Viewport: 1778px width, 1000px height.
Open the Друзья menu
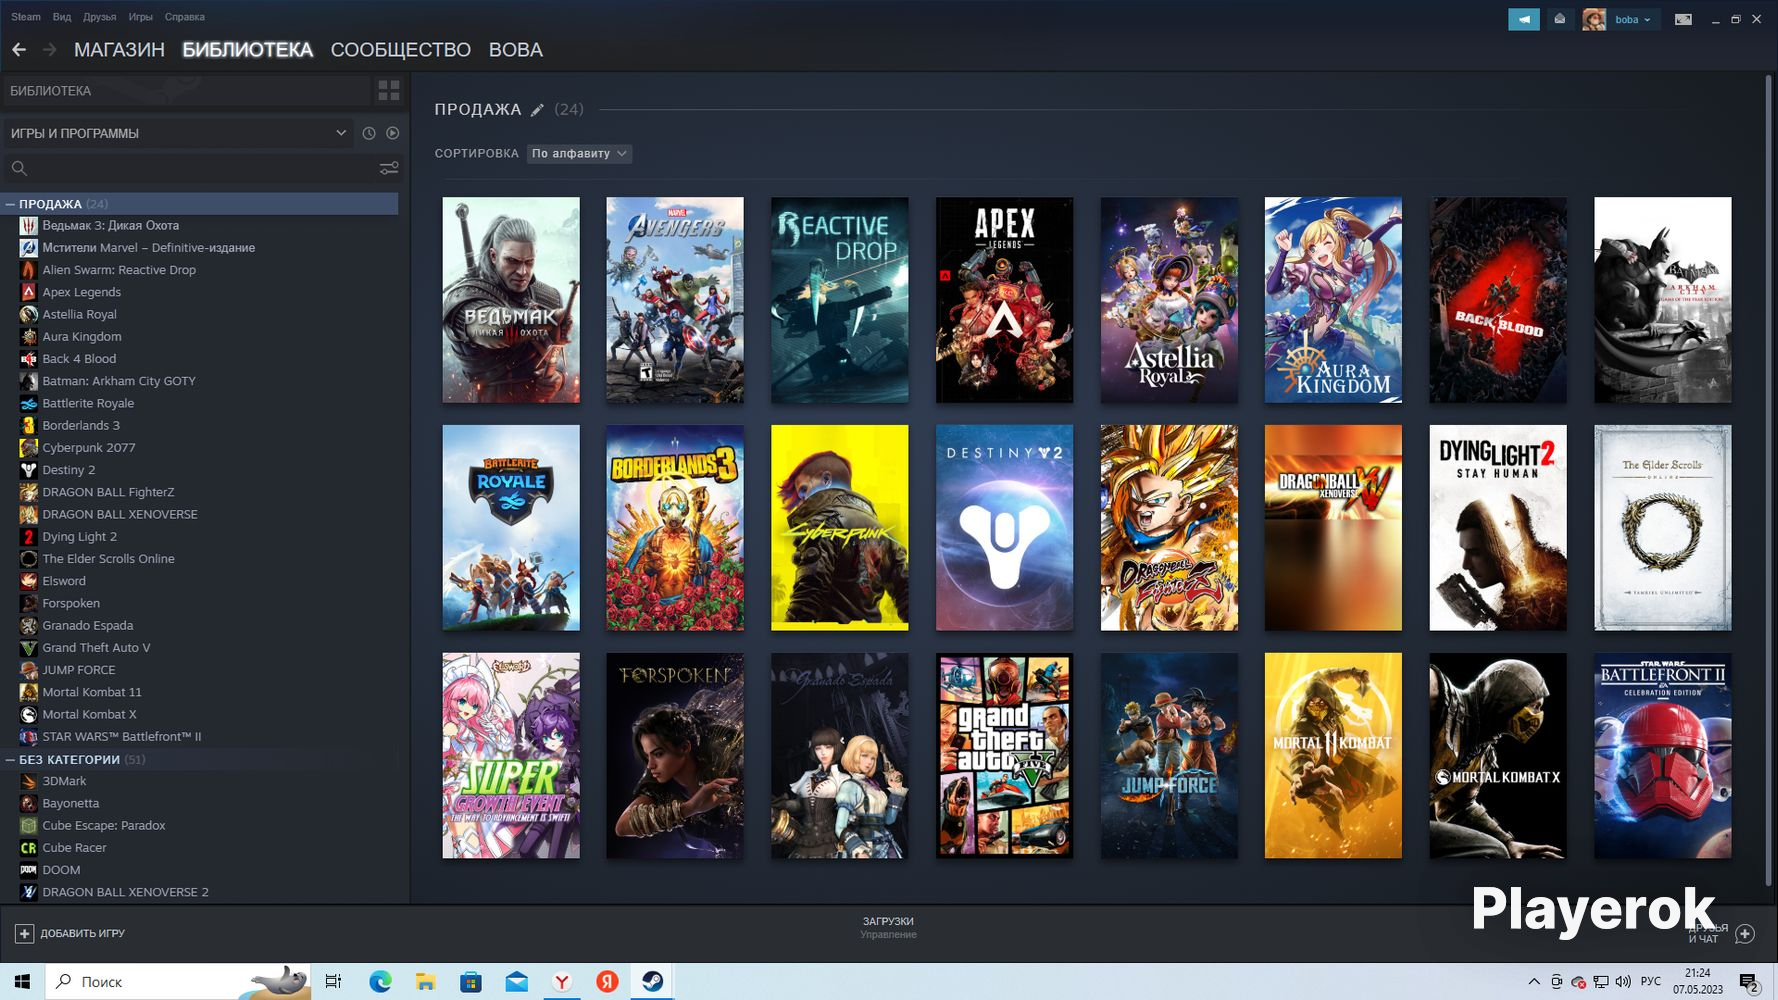[x=99, y=17]
